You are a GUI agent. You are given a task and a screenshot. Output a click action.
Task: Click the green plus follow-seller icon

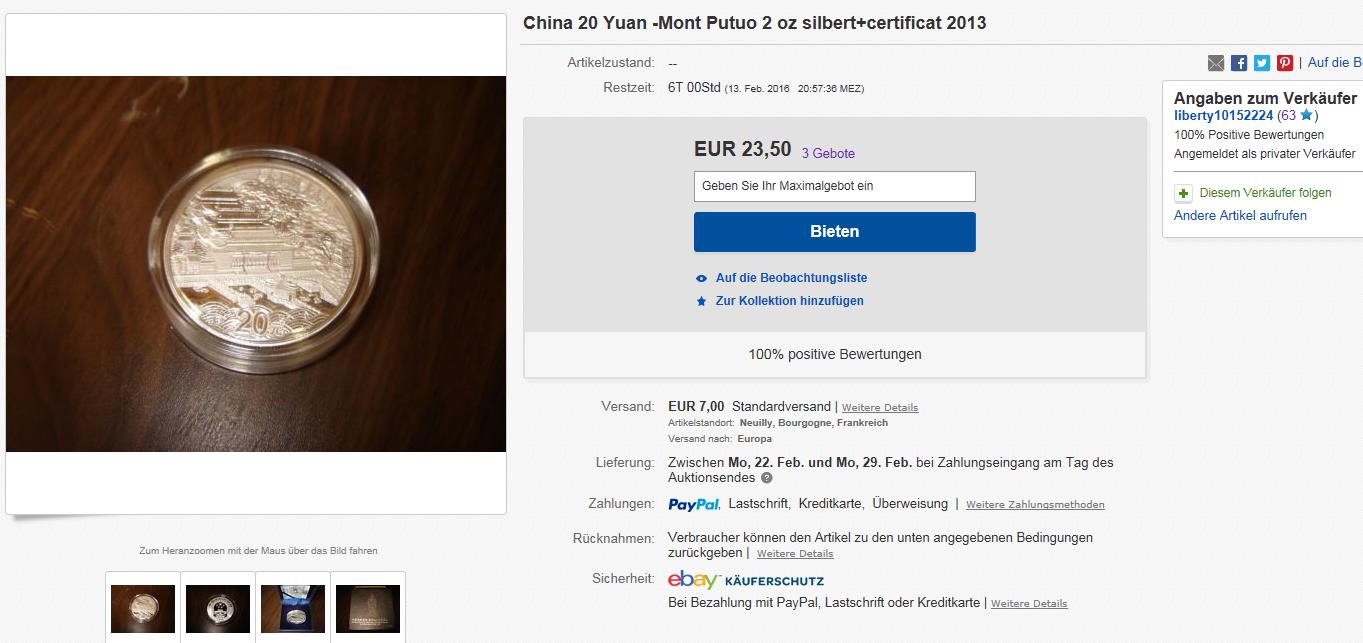pos(1183,194)
